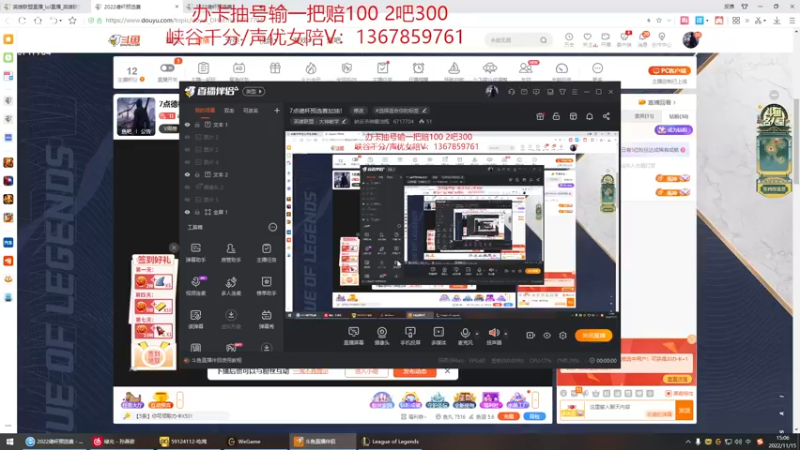
Task: Open the 主播任务 tool in toolbox
Action: 266,253
